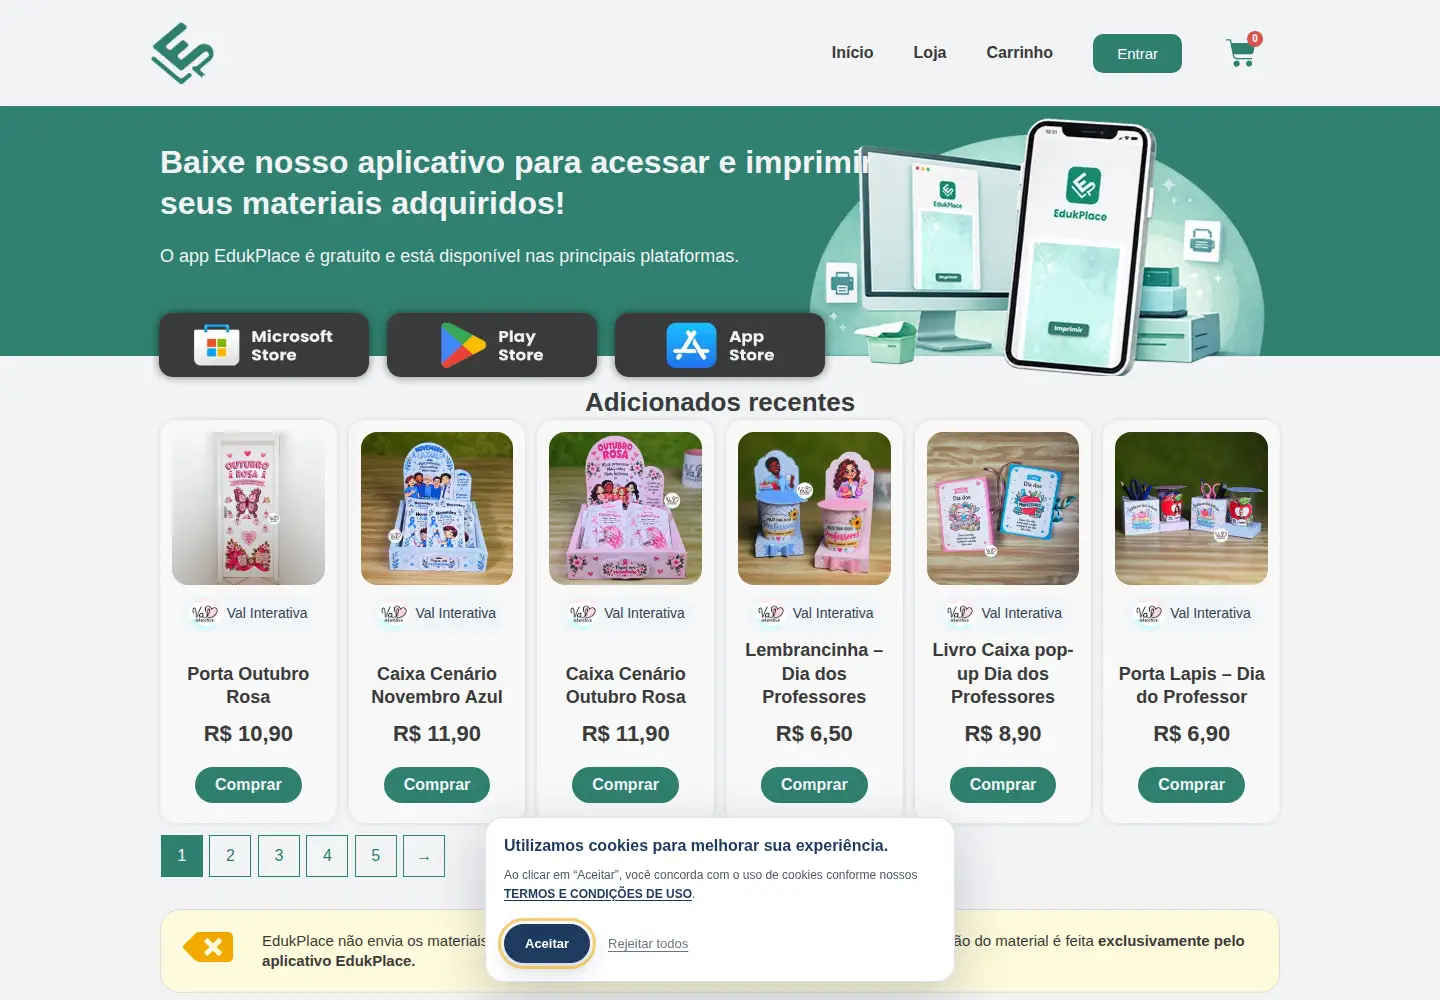Click the Porta Lapis – Dia do Professor title

[1191, 685]
